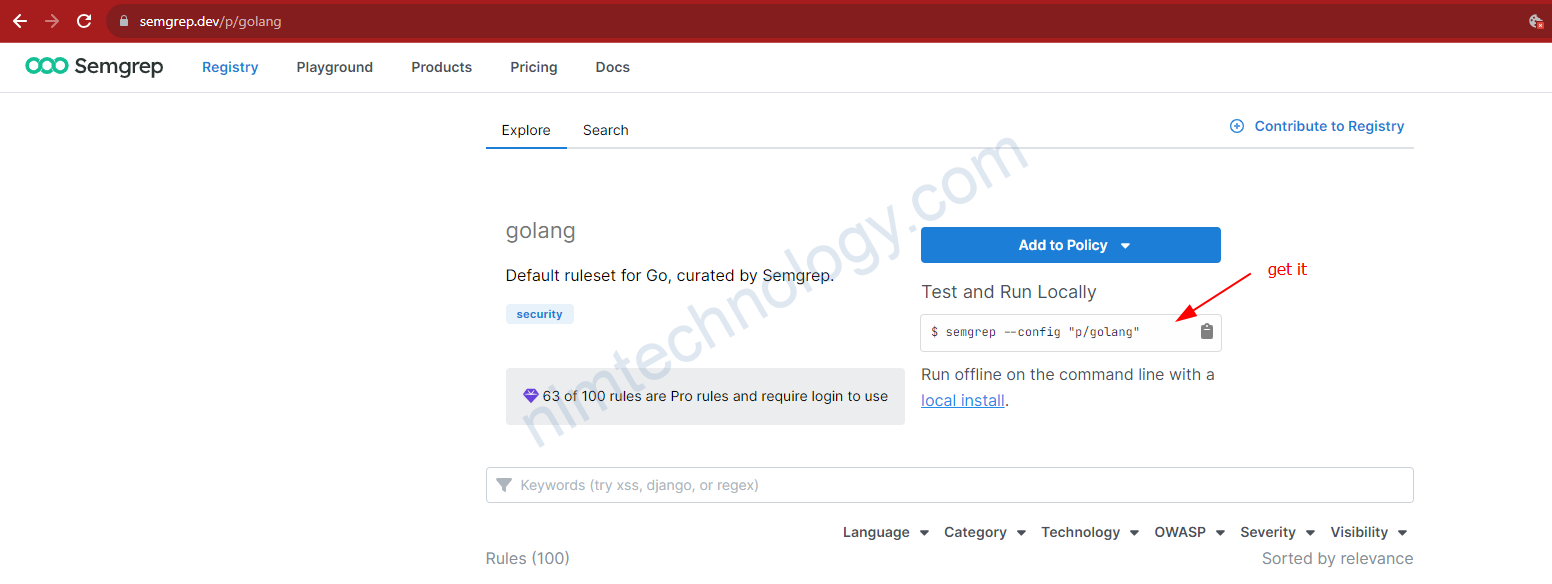Click the plus icon beside Contribute to Registry

click(x=1237, y=126)
